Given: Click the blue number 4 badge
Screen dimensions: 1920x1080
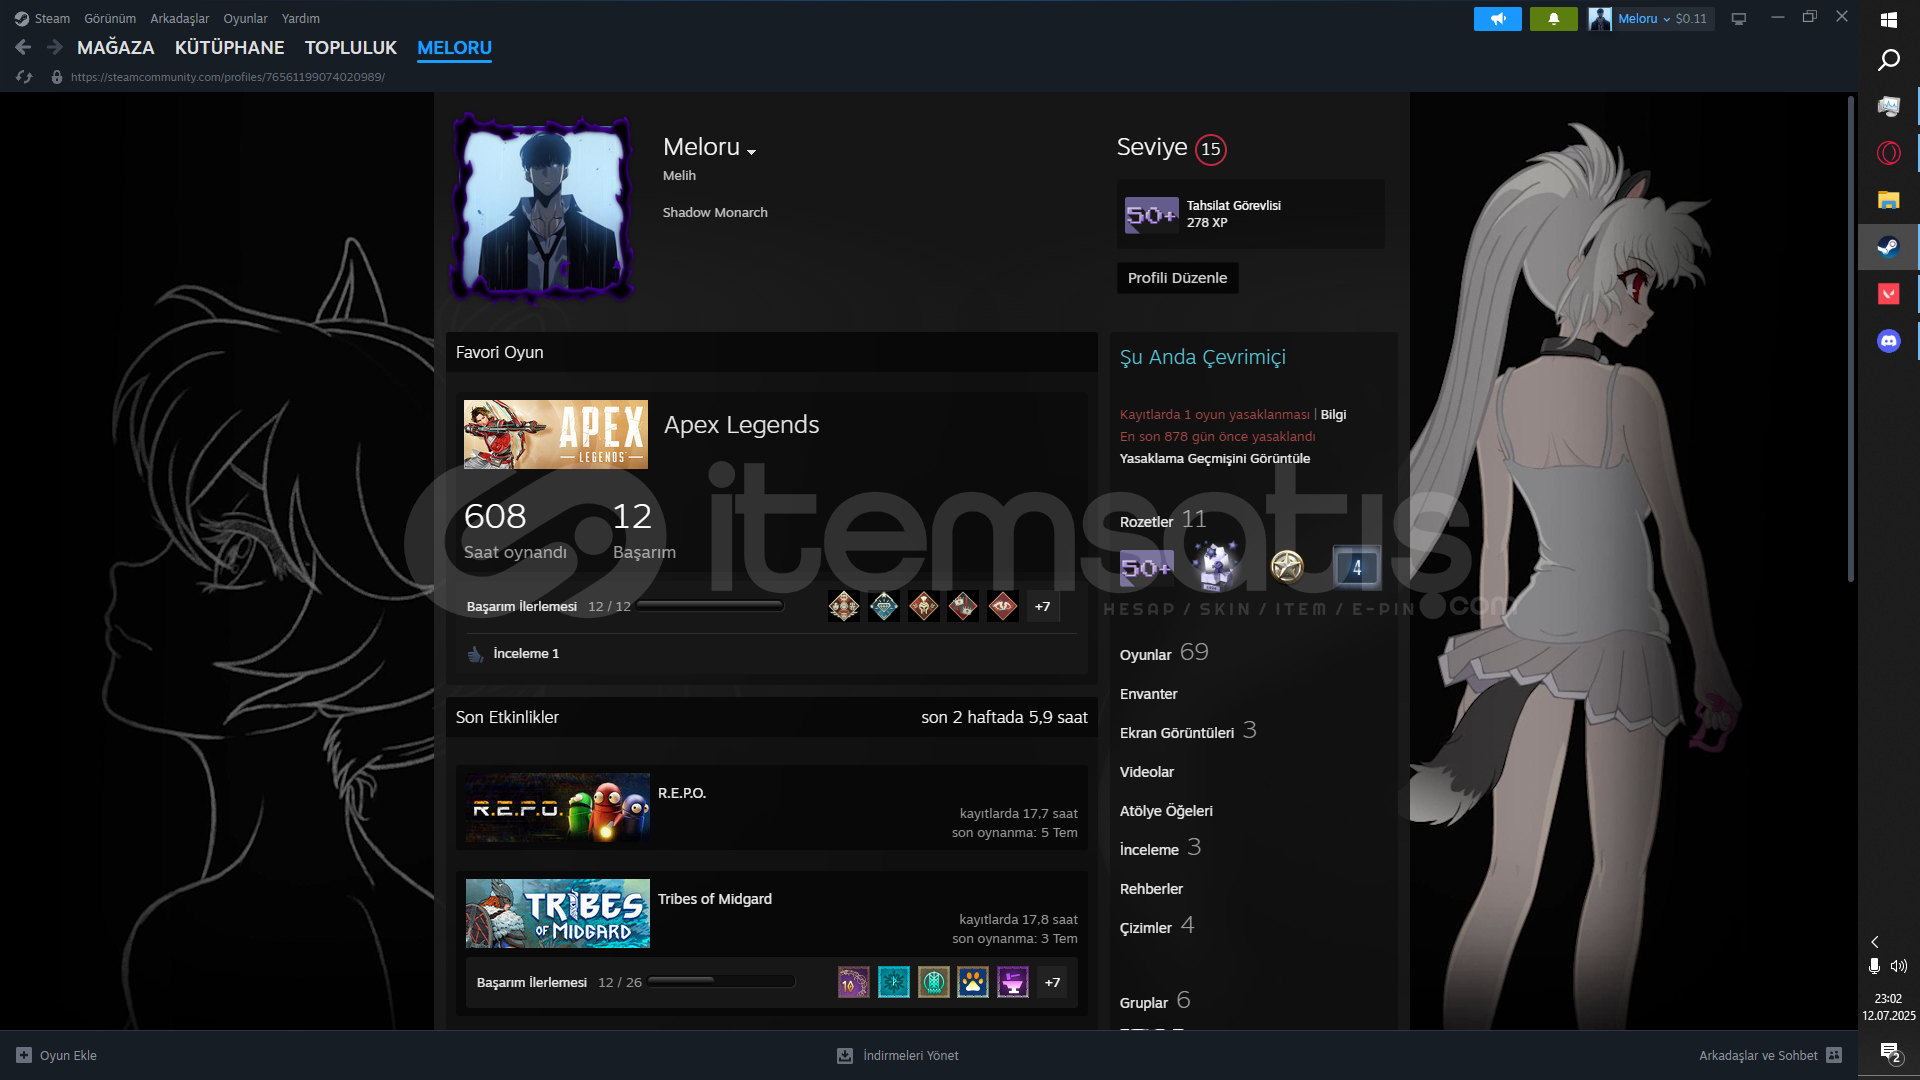Looking at the screenshot, I should [1357, 567].
